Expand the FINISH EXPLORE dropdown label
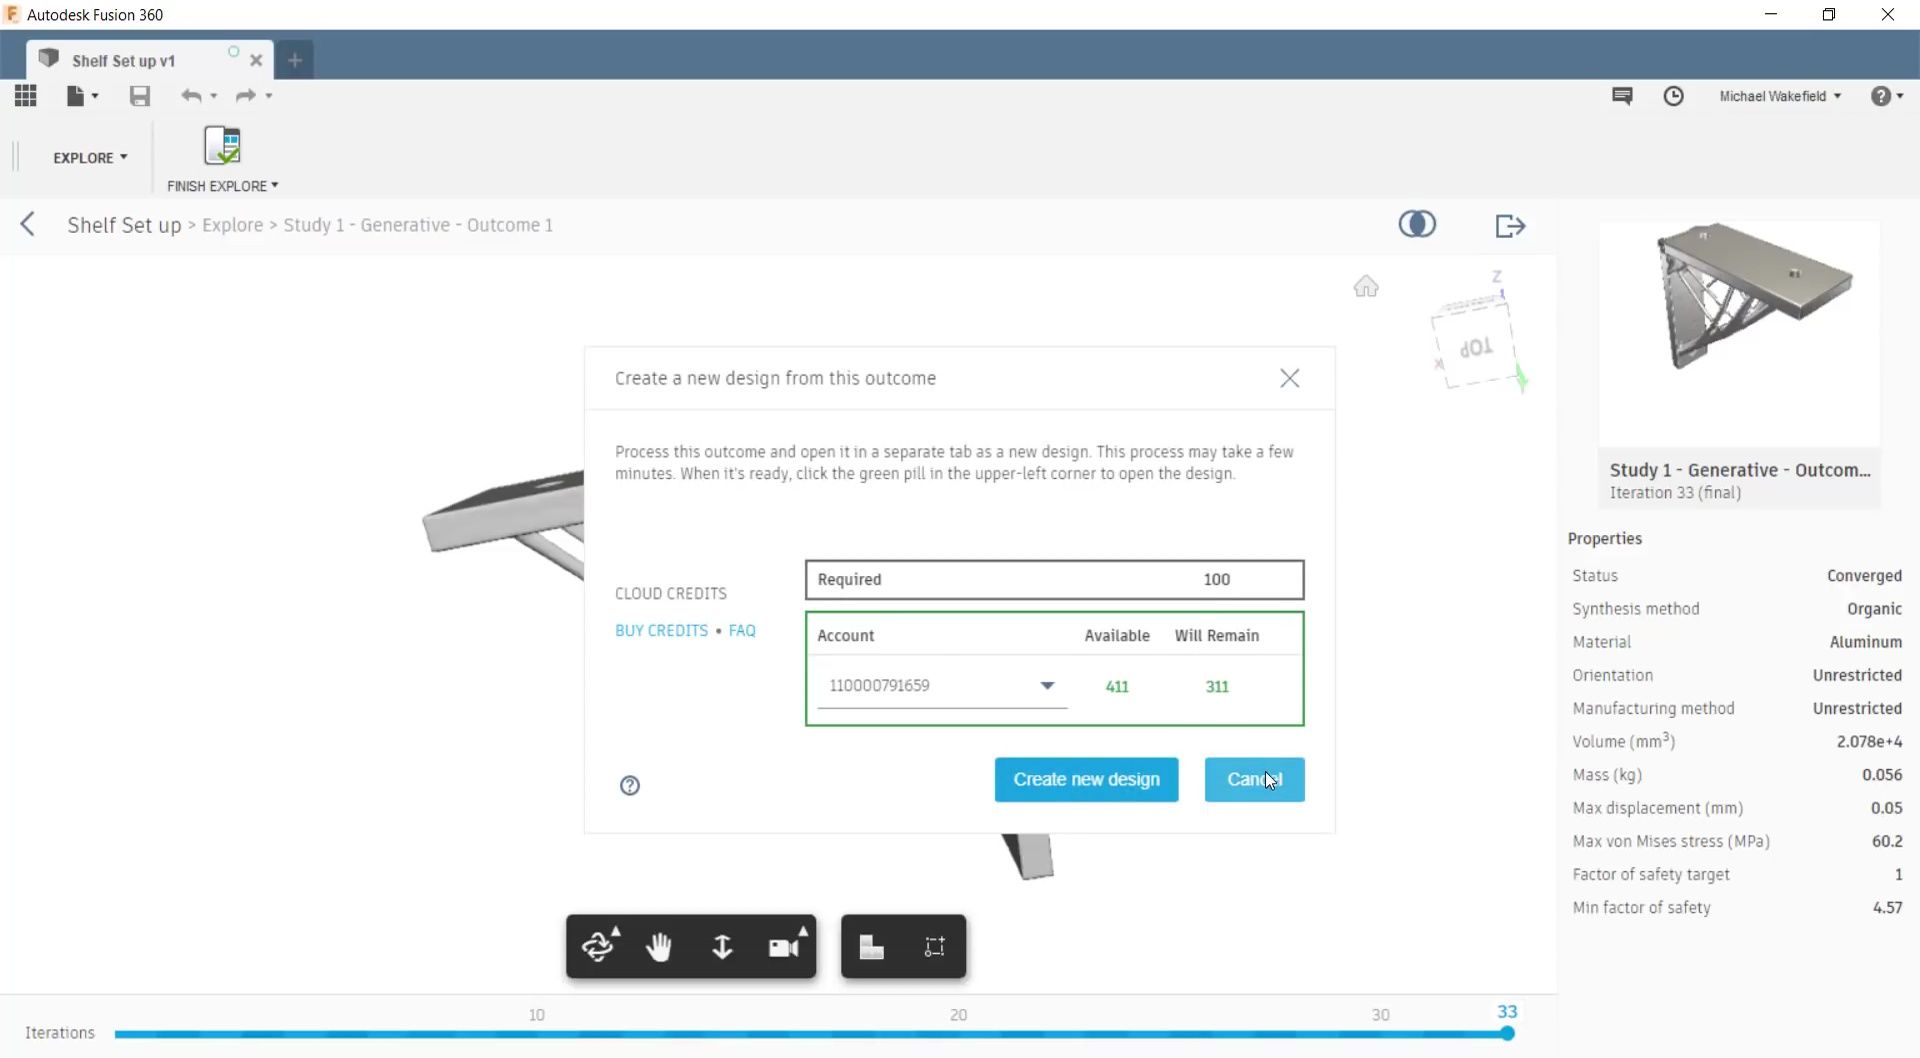The image size is (1920, 1058). [x=223, y=186]
